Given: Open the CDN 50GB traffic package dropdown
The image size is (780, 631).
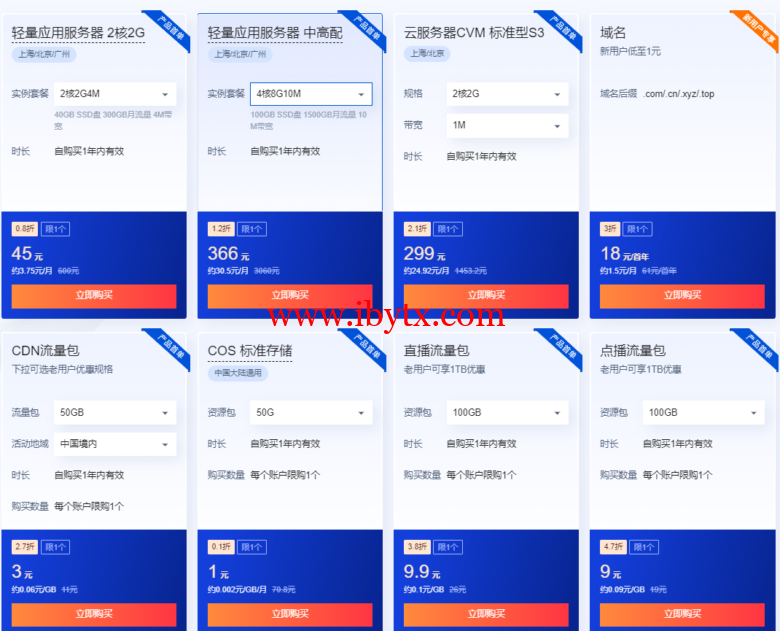Looking at the screenshot, I should click(x=115, y=413).
